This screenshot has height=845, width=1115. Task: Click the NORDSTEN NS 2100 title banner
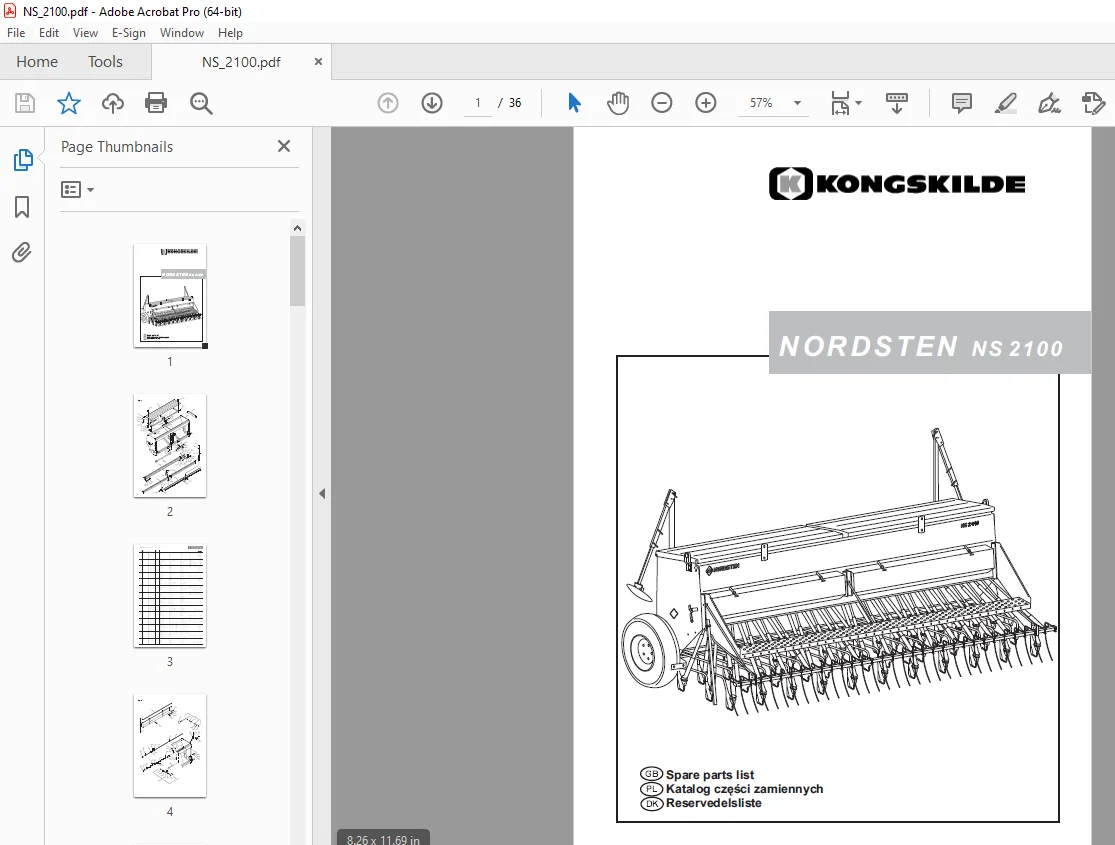pyautogui.click(x=929, y=343)
